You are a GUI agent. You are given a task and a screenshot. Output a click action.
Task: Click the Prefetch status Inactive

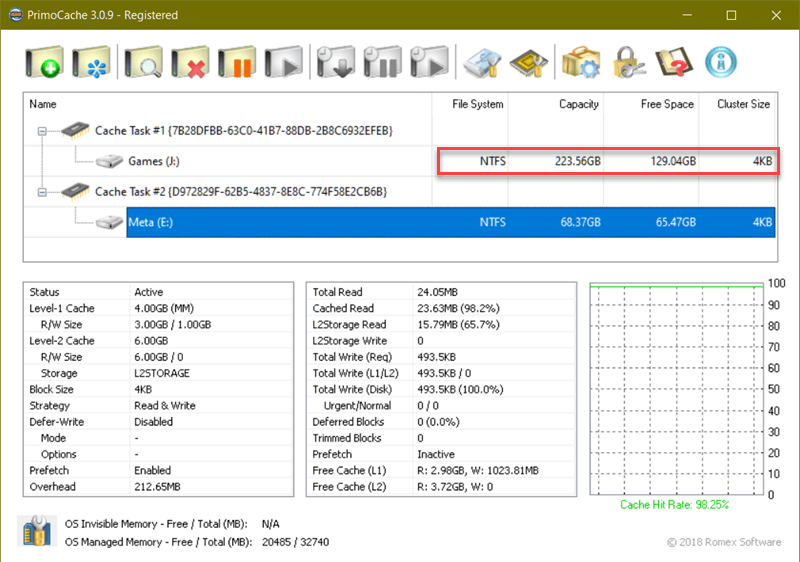tap(436, 454)
